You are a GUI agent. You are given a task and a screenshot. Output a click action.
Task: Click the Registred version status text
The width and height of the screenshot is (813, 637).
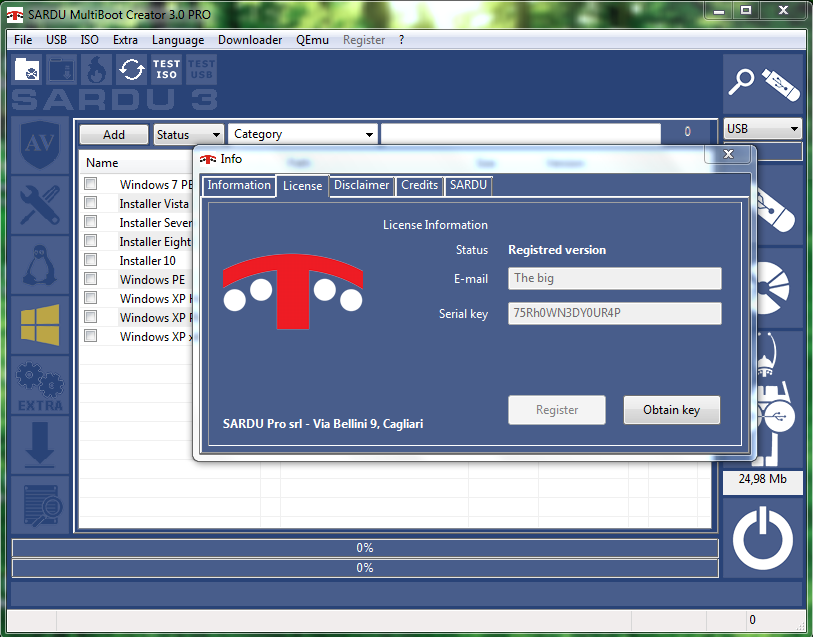pos(557,250)
